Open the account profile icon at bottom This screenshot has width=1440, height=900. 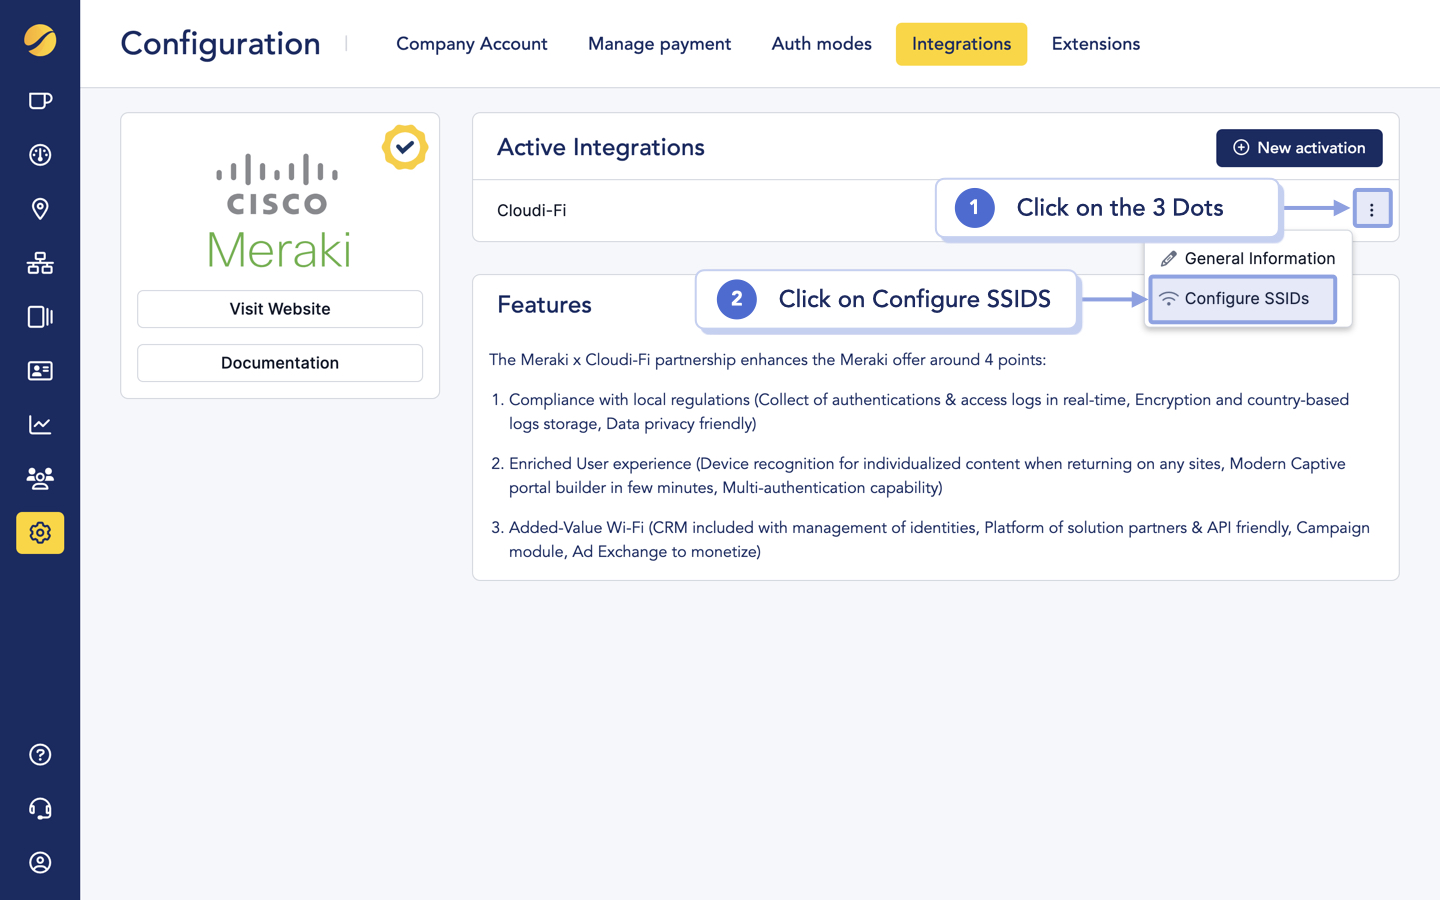pyautogui.click(x=40, y=862)
